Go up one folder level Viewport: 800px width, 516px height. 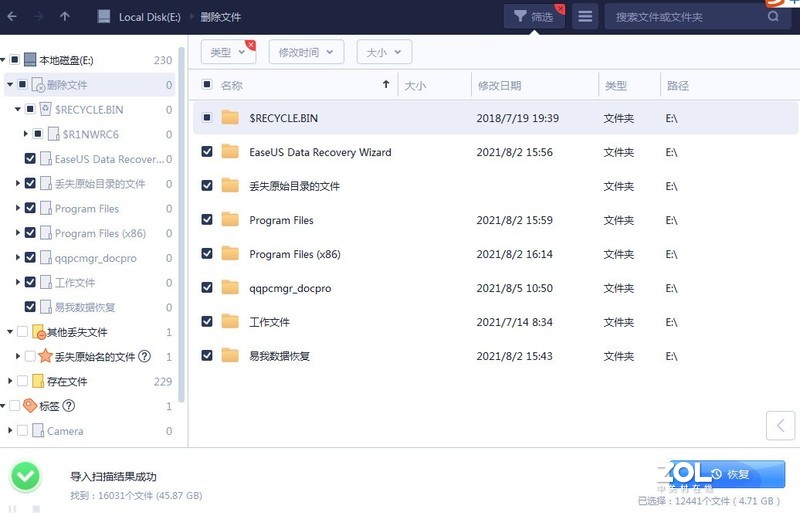click(x=65, y=16)
